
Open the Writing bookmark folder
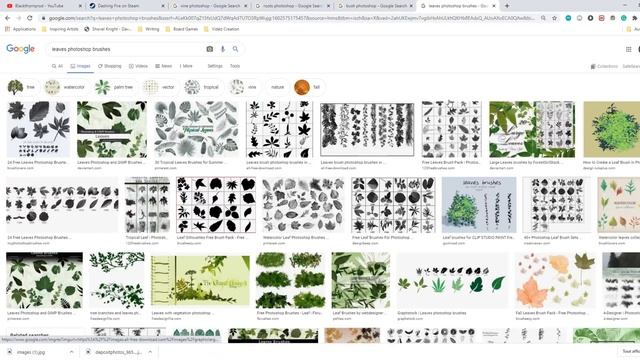click(x=149, y=29)
